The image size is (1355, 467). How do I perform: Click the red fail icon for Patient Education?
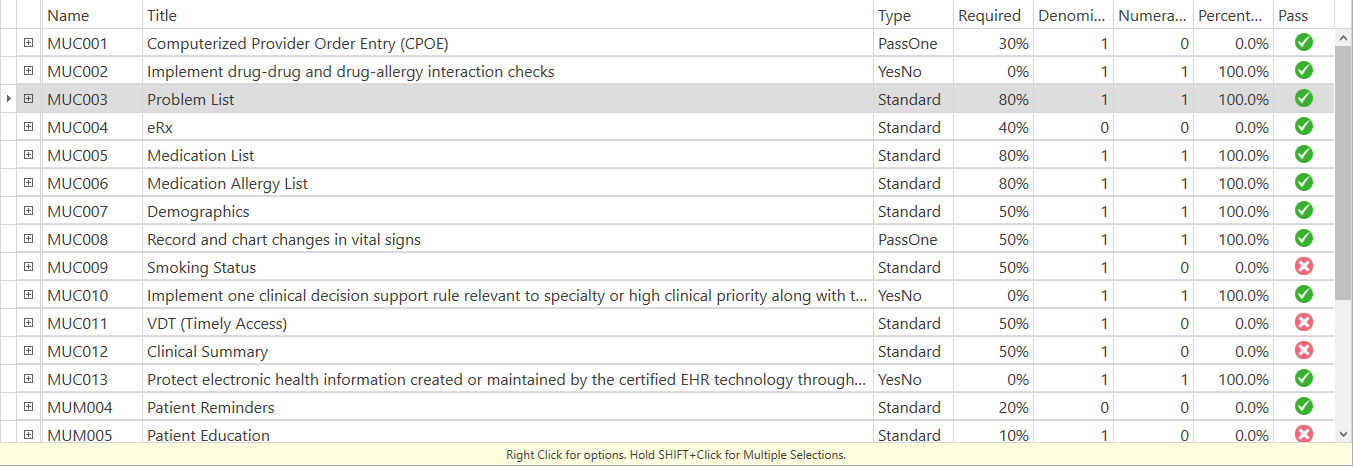[x=1304, y=434]
